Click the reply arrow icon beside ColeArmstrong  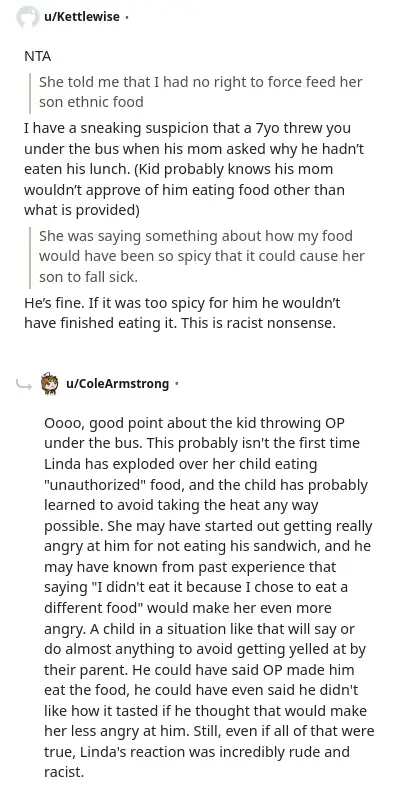click(24, 384)
